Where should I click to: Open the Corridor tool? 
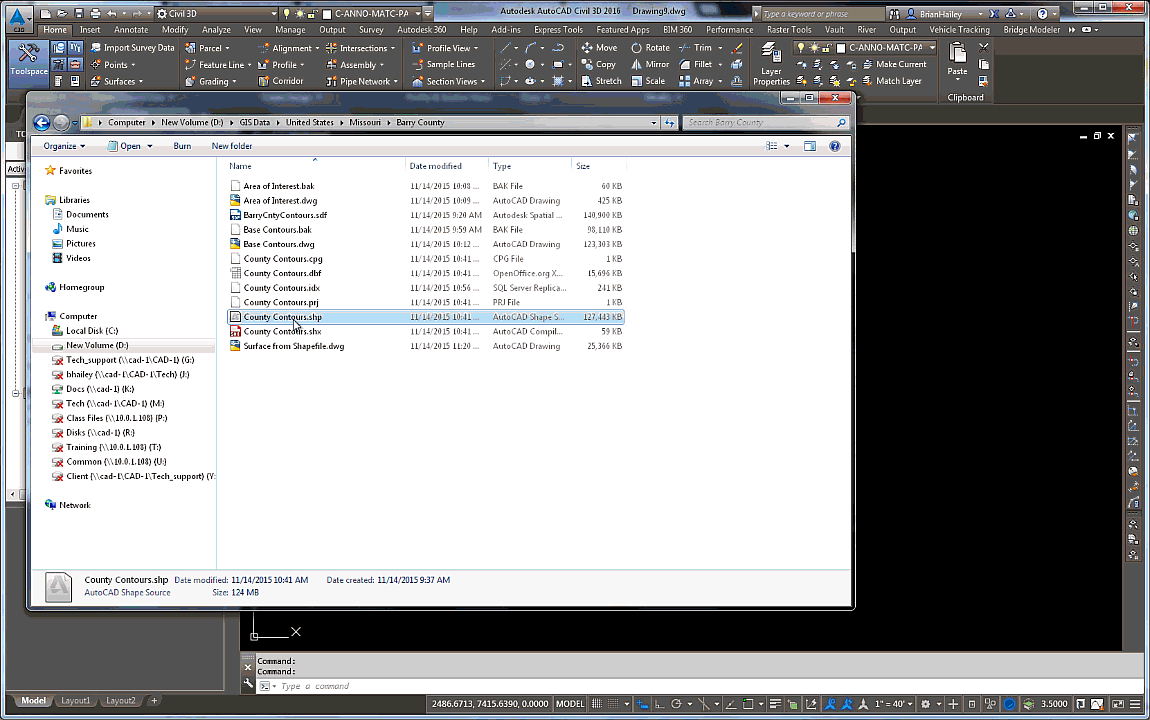[x=280, y=81]
